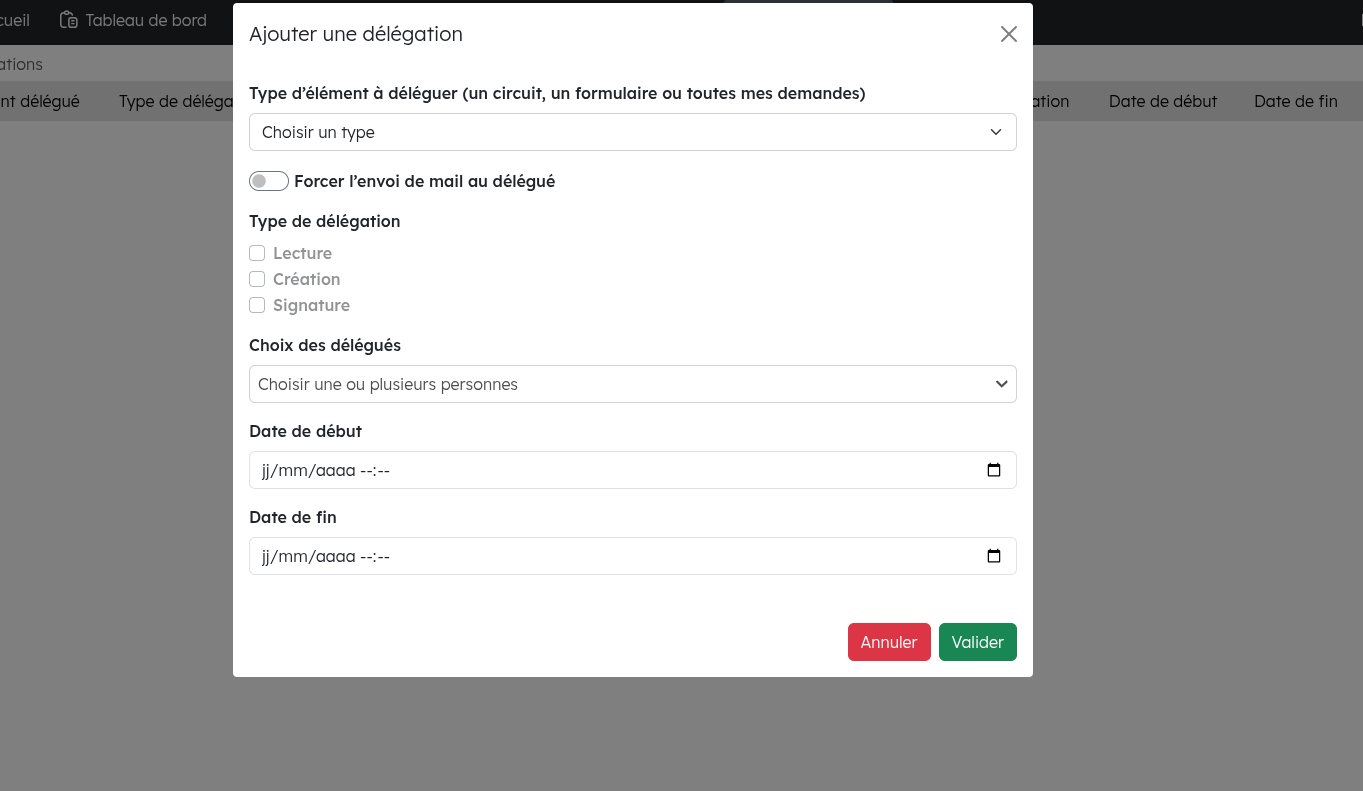This screenshot has width=1363, height=791.
Task: Click calendar icon in Date de début
Action: coord(993,470)
